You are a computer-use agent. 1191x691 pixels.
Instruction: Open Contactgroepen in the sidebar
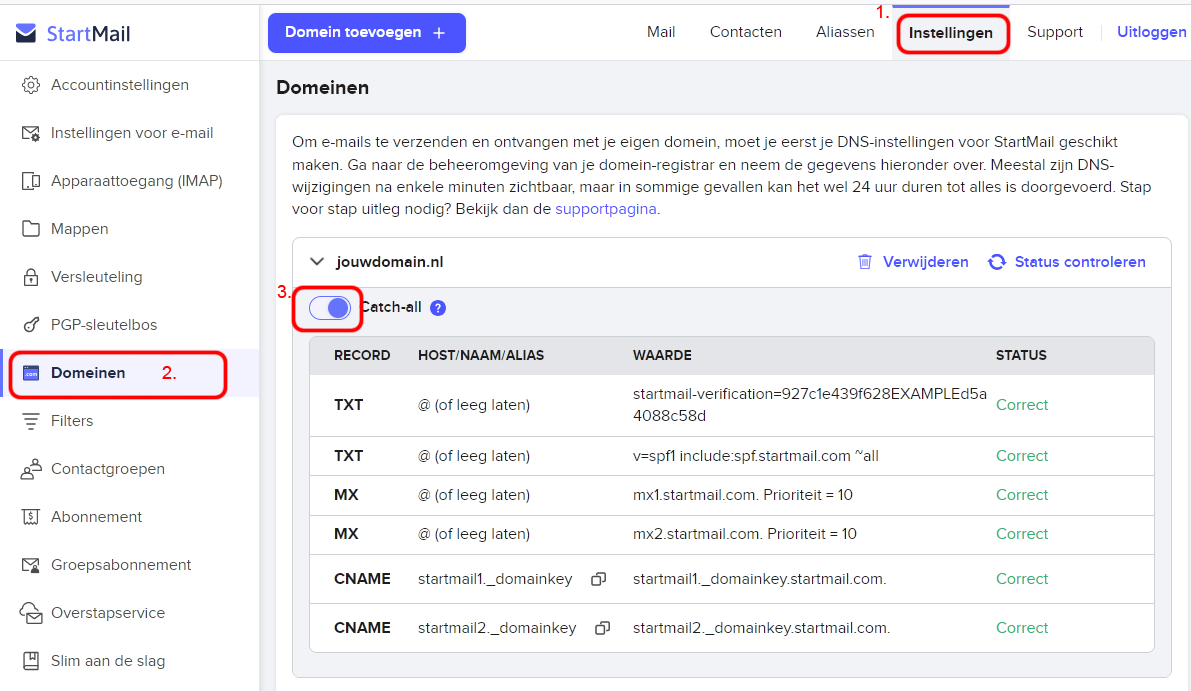108,469
